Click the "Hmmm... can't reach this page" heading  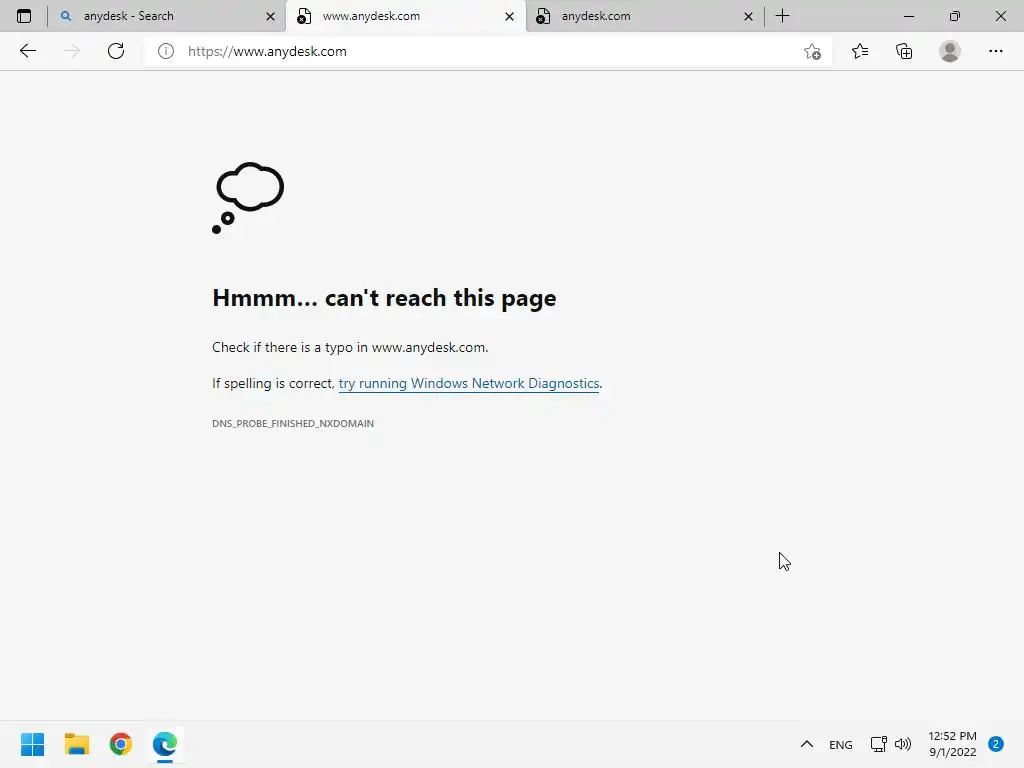(384, 298)
